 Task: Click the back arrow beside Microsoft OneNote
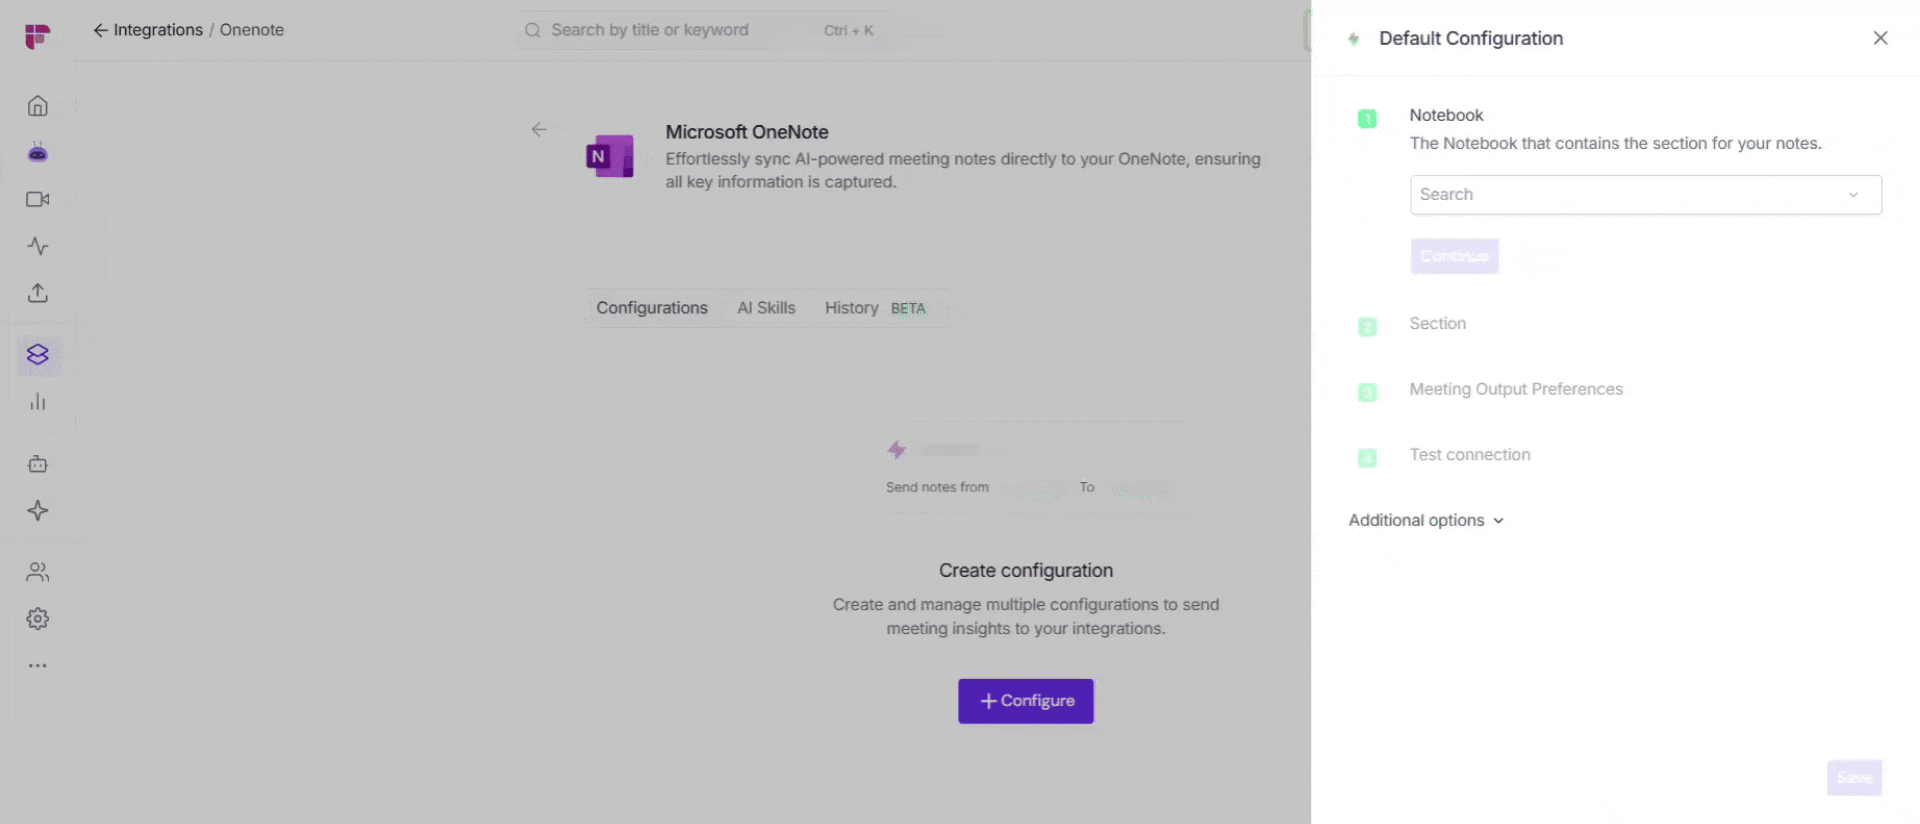pos(539,130)
